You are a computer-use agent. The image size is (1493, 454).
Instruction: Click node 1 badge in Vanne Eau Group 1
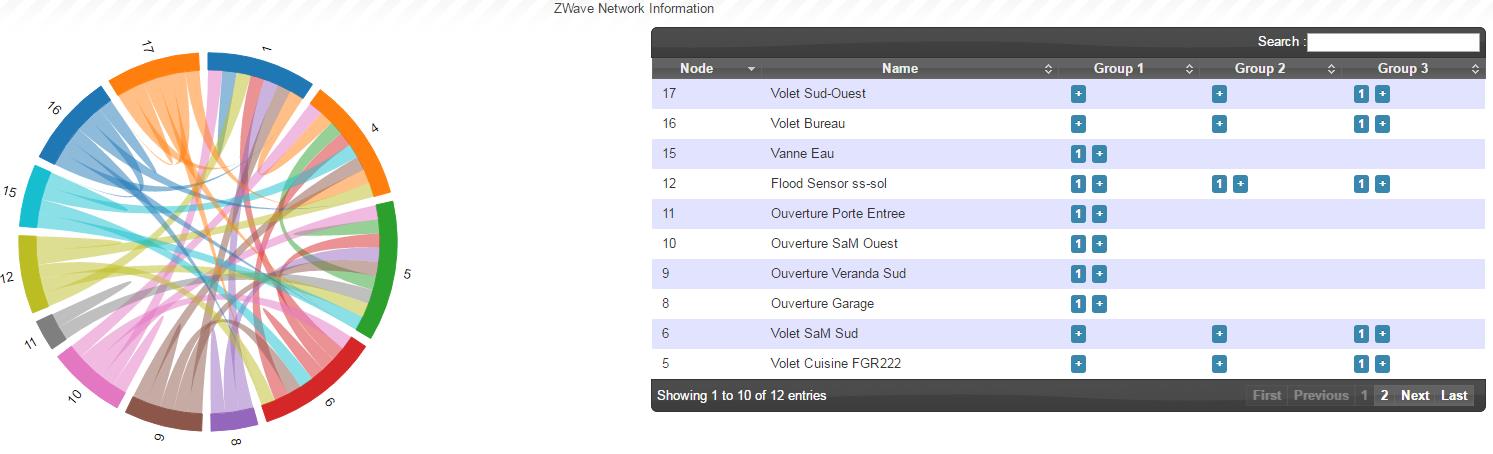tap(1078, 154)
